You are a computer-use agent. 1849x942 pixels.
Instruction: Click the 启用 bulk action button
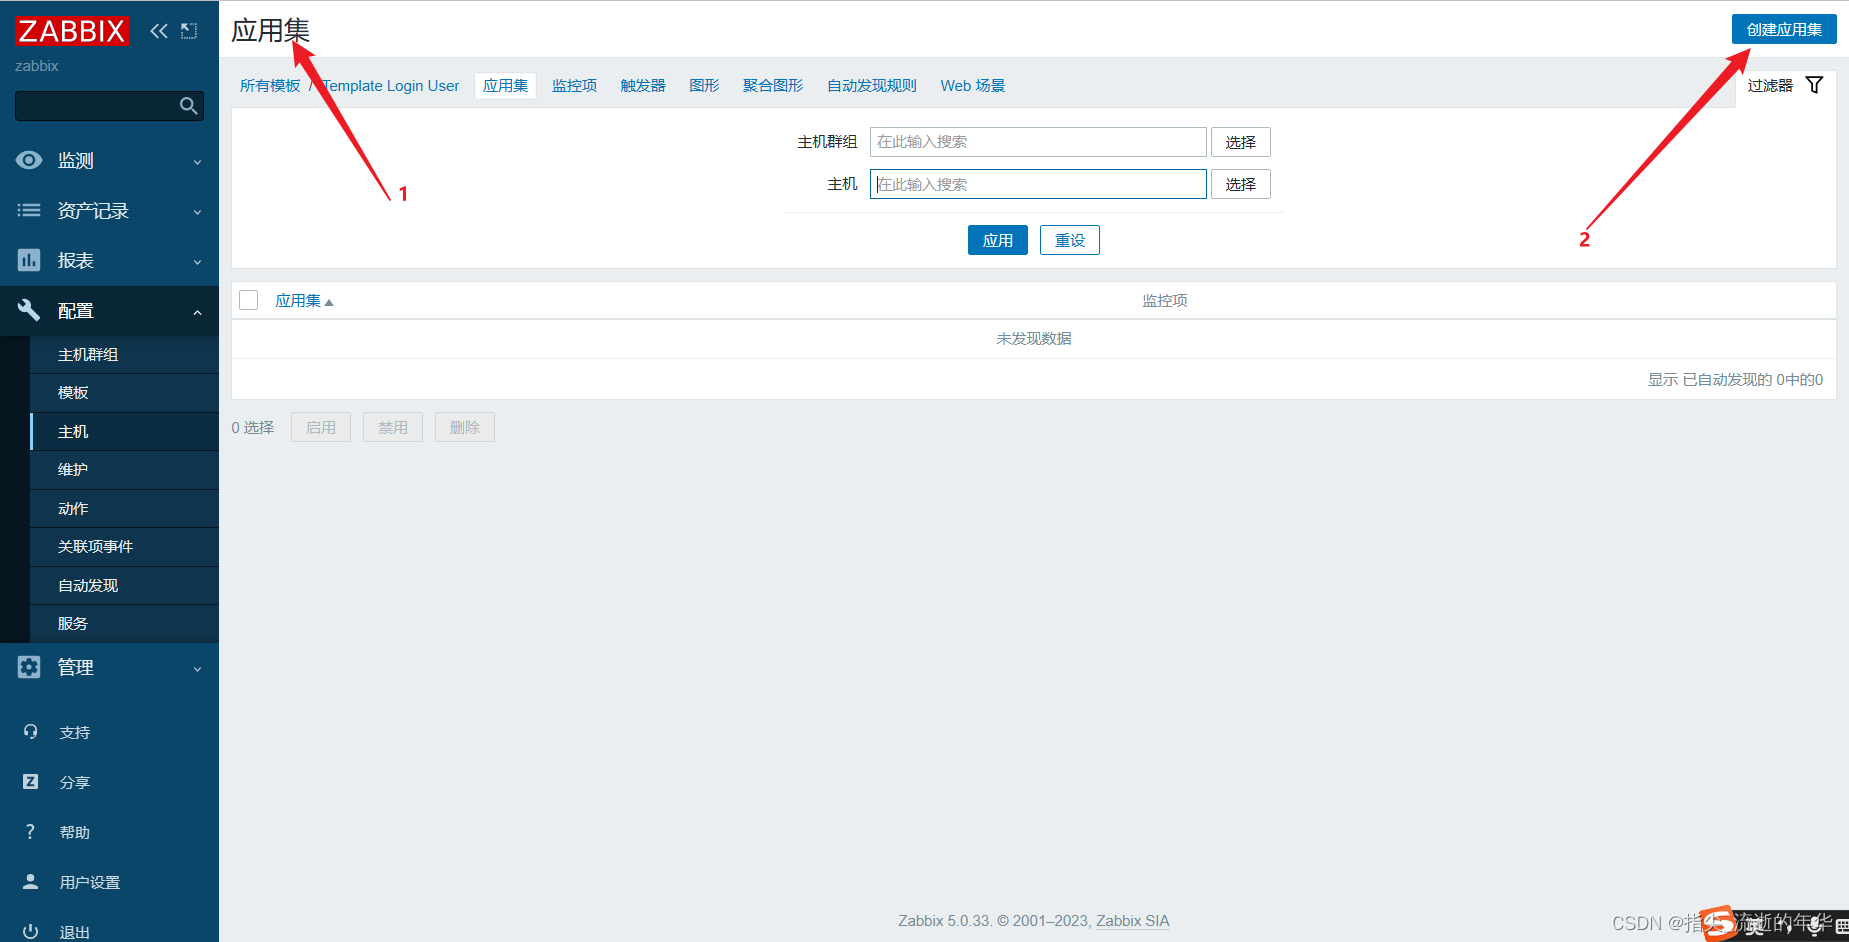[x=321, y=427]
